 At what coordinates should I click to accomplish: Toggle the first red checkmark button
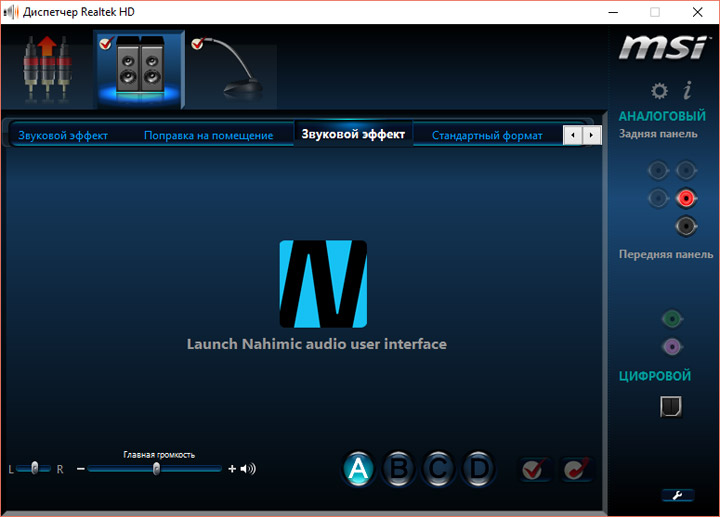(534, 469)
